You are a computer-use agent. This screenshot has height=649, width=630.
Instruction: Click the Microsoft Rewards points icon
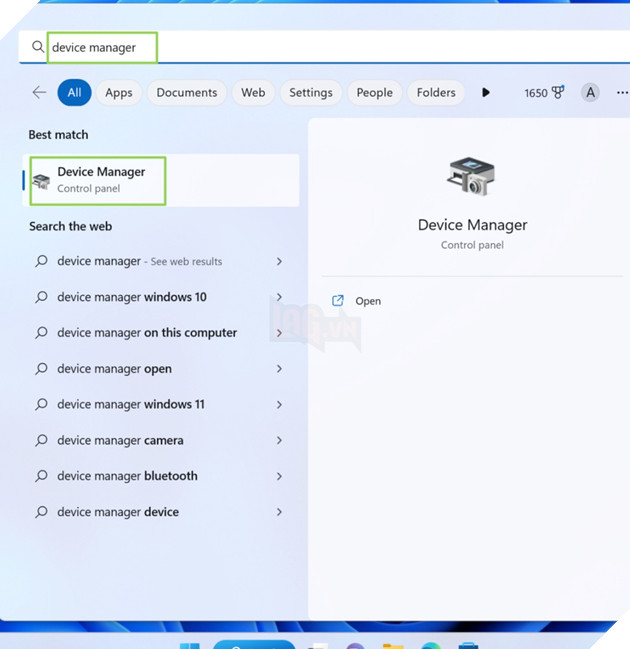pos(558,92)
